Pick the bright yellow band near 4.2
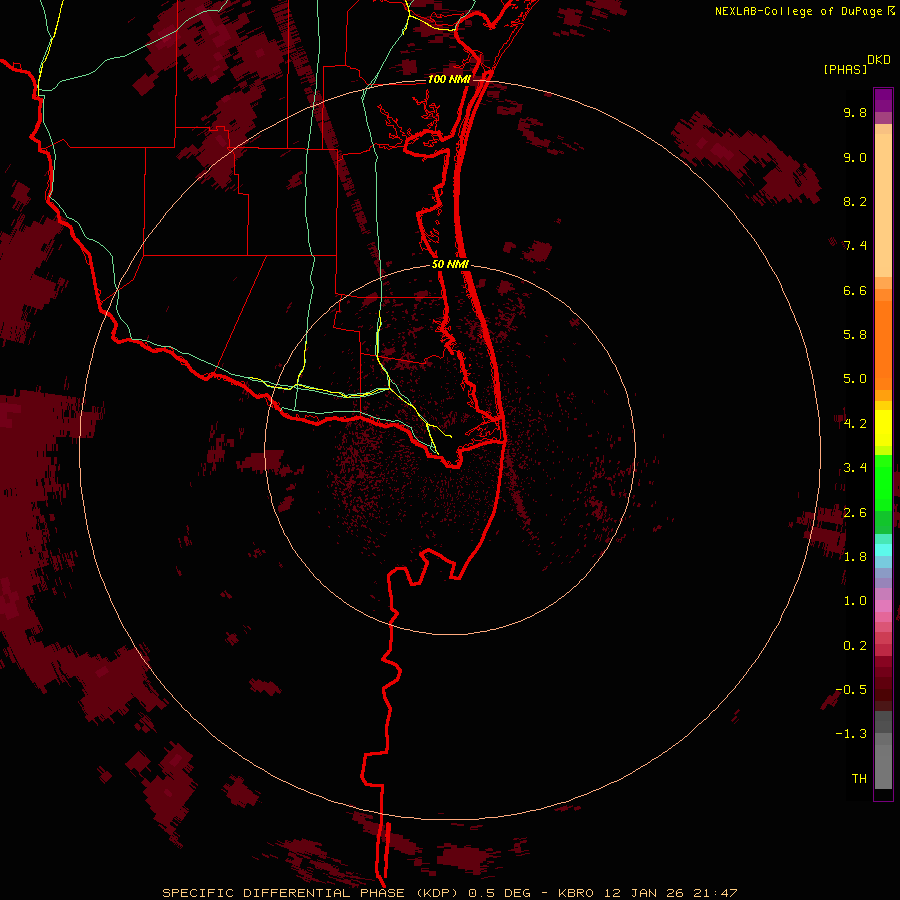 pyautogui.click(x=883, y=428)
